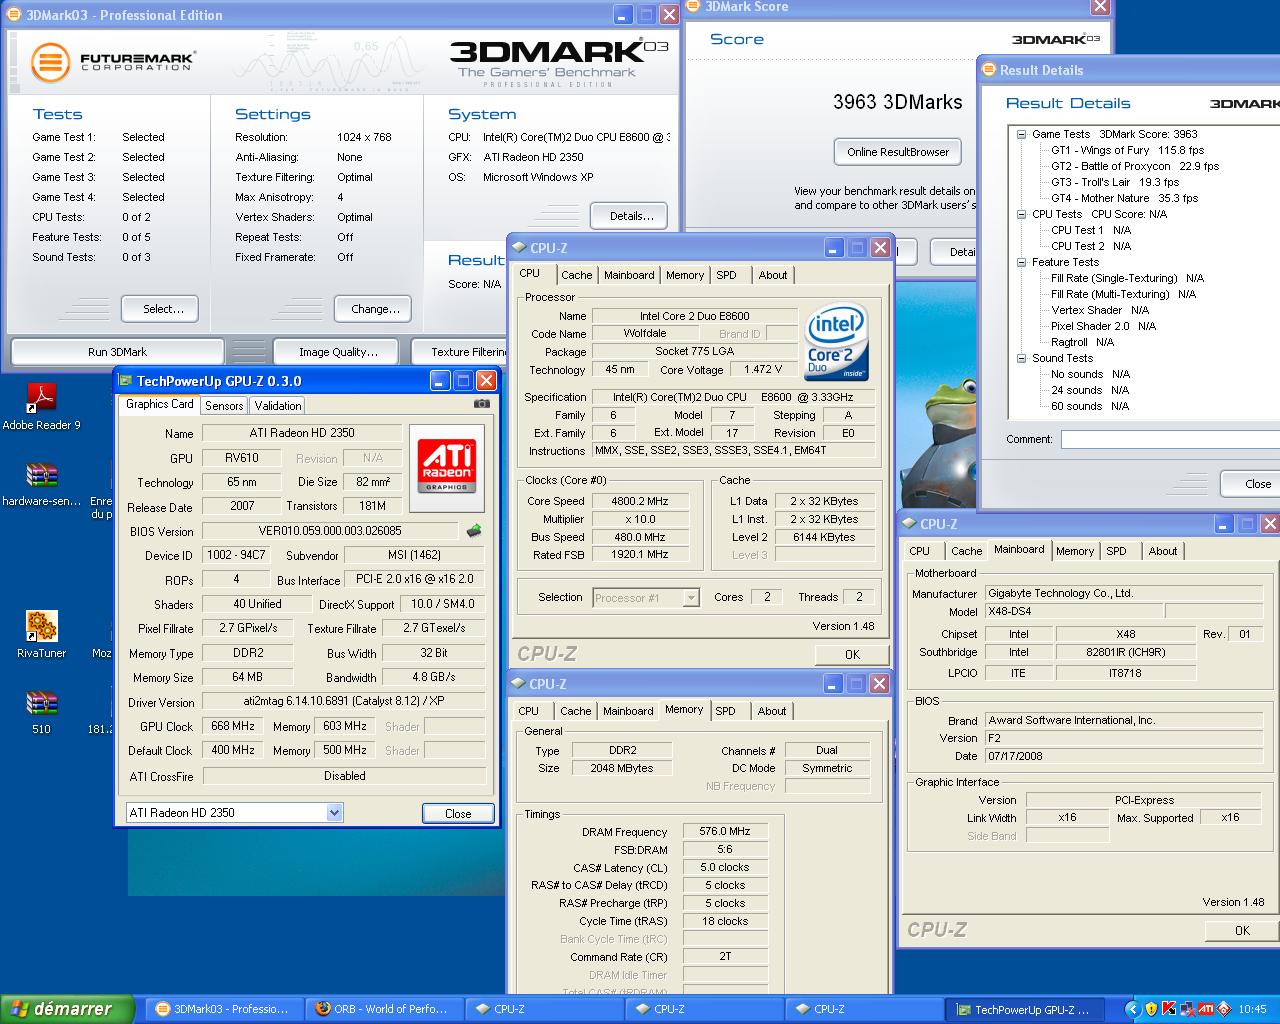Viewport: 1280px width, 1024px height.
Task: Click Change... button under Settings
Action: pos(375,309)
